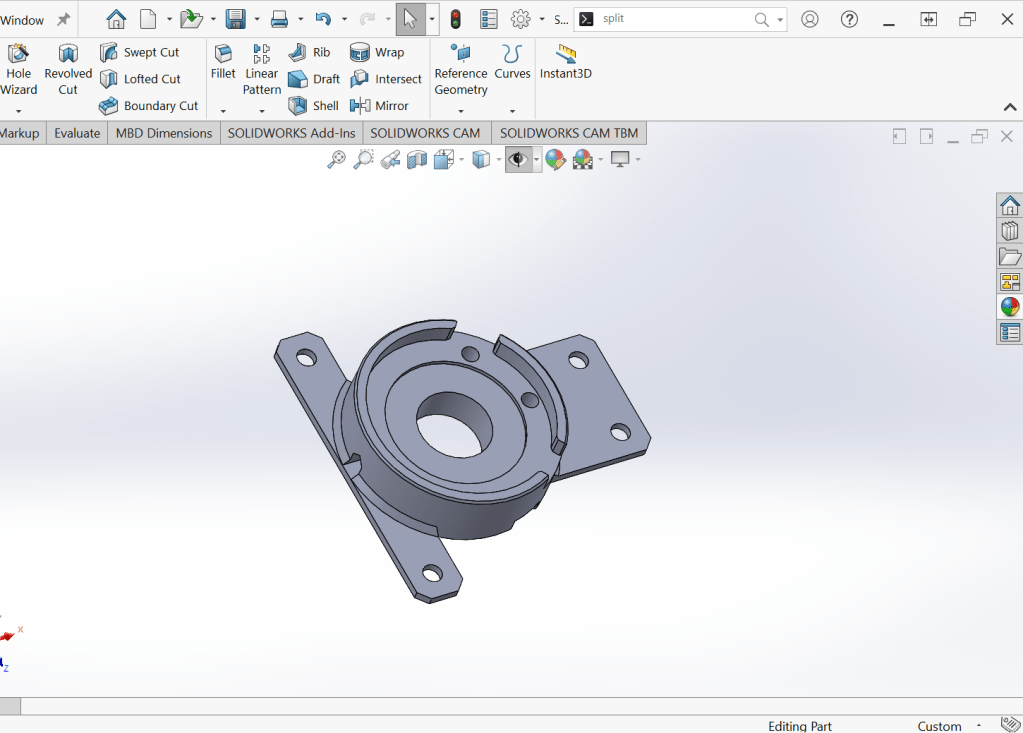This screenshot has height=733, width=1023.
Task: Open the SOLIDWORKS CAM tab
Action: 425,133
